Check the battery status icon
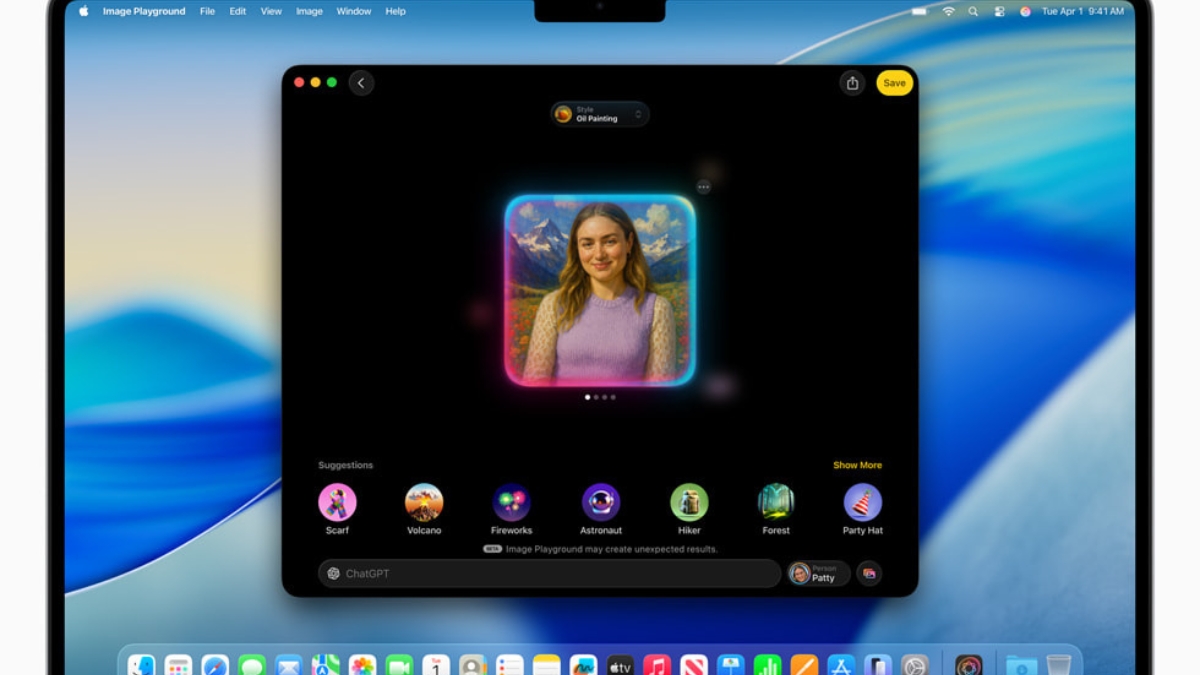 pyautogui.click(x=919, y=11)
